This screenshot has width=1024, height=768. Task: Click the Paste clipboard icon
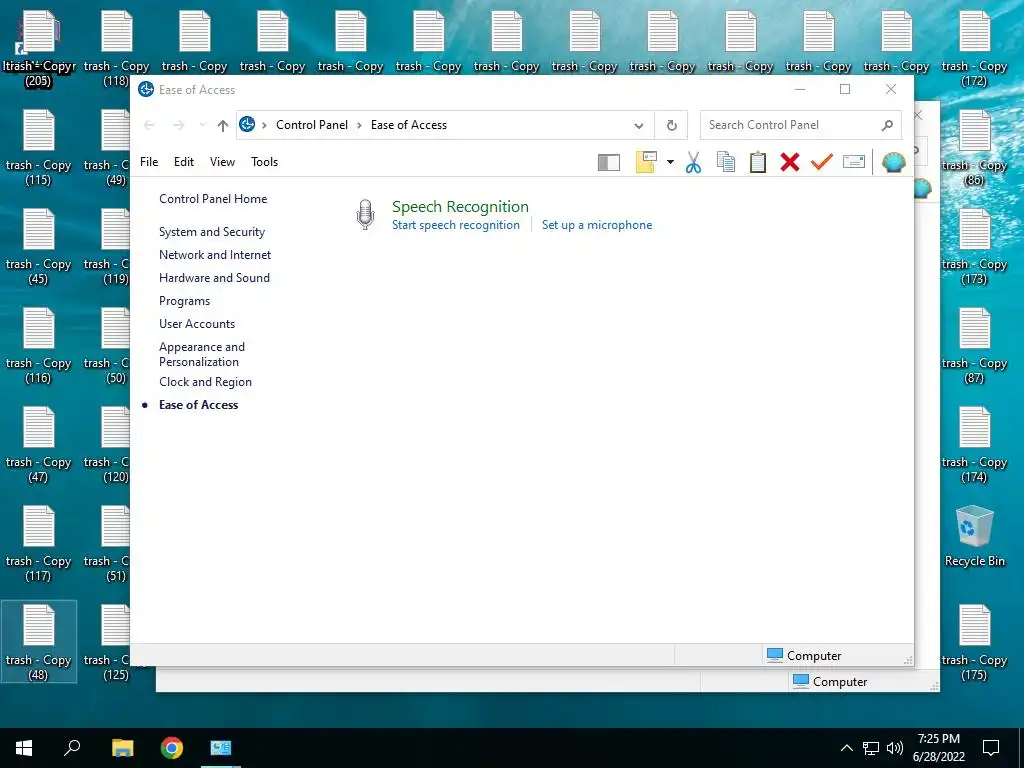[x=758, y=162]
